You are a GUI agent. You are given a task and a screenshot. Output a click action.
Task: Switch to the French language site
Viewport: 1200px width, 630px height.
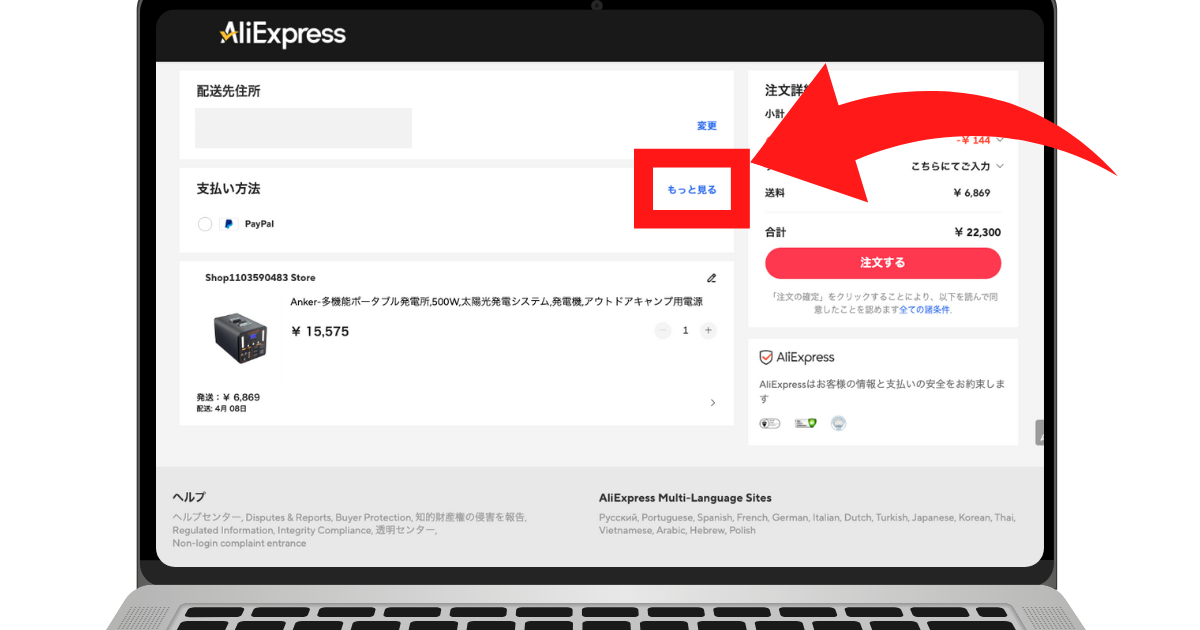coord(752,518)
